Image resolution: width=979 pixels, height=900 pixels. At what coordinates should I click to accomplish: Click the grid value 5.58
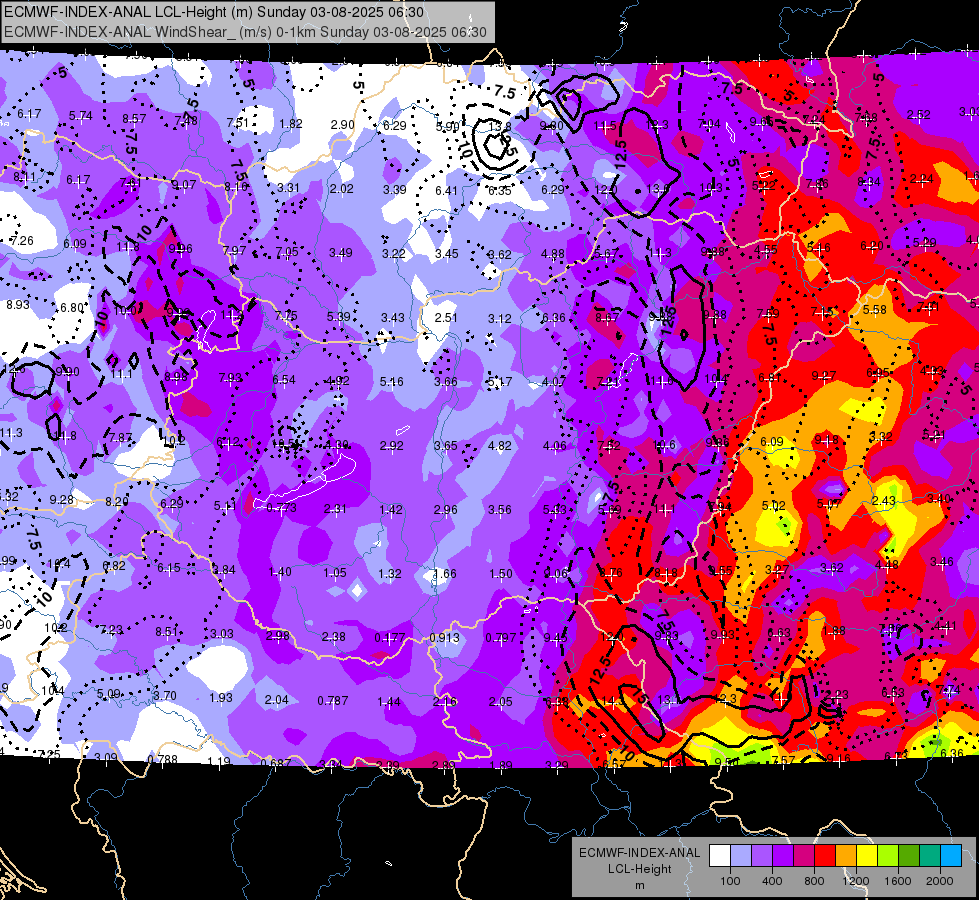[x=875, y=310]
